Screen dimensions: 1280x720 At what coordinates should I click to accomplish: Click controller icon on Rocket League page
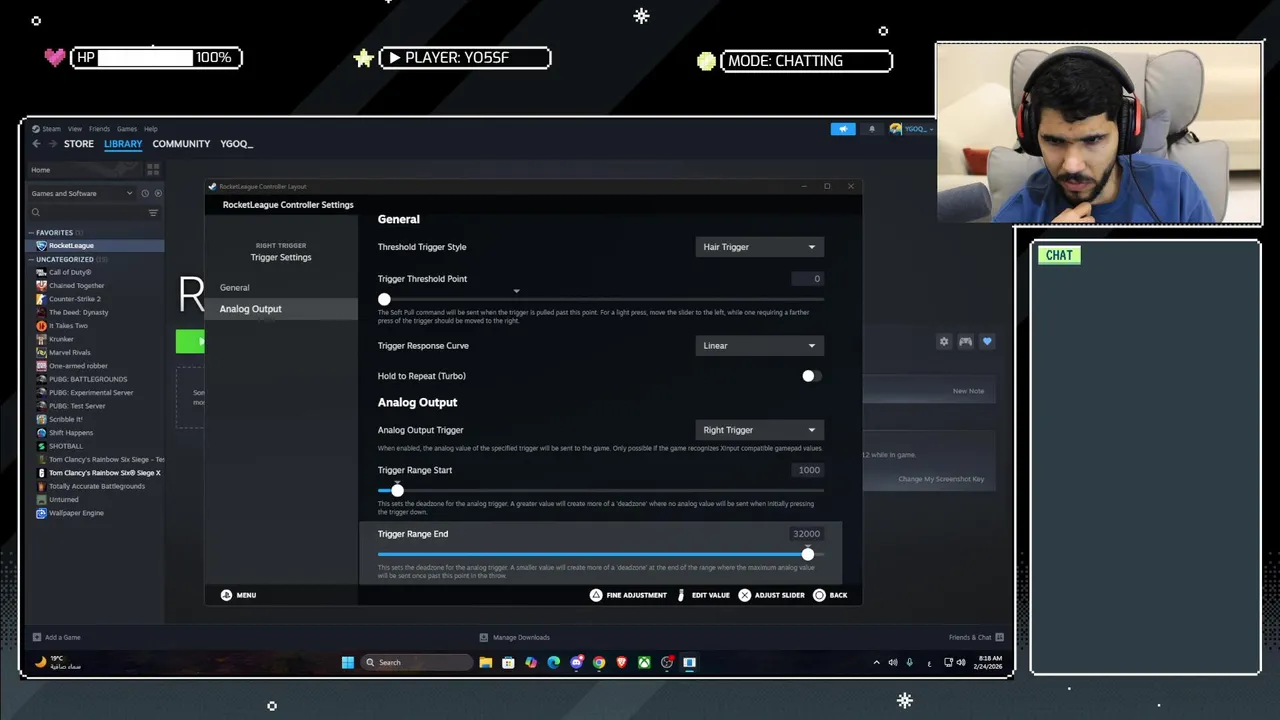click(965, 341)
